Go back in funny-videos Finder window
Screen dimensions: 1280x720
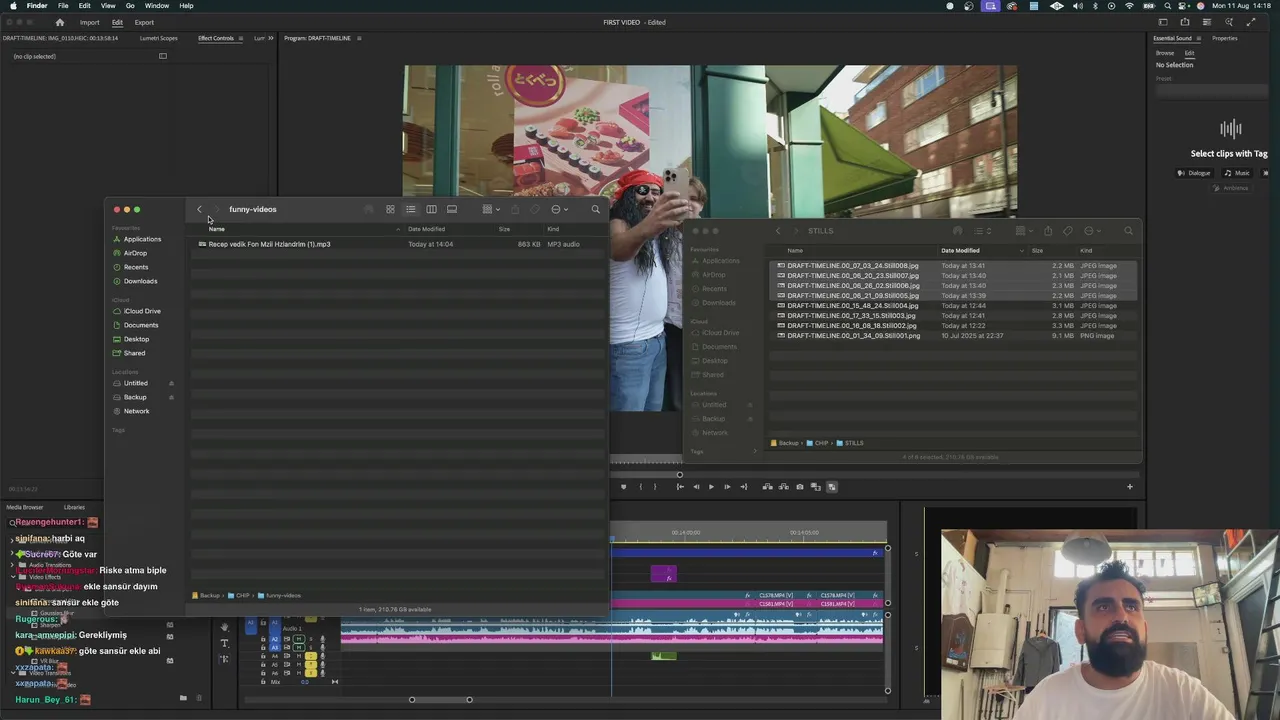tap(199, 209)
